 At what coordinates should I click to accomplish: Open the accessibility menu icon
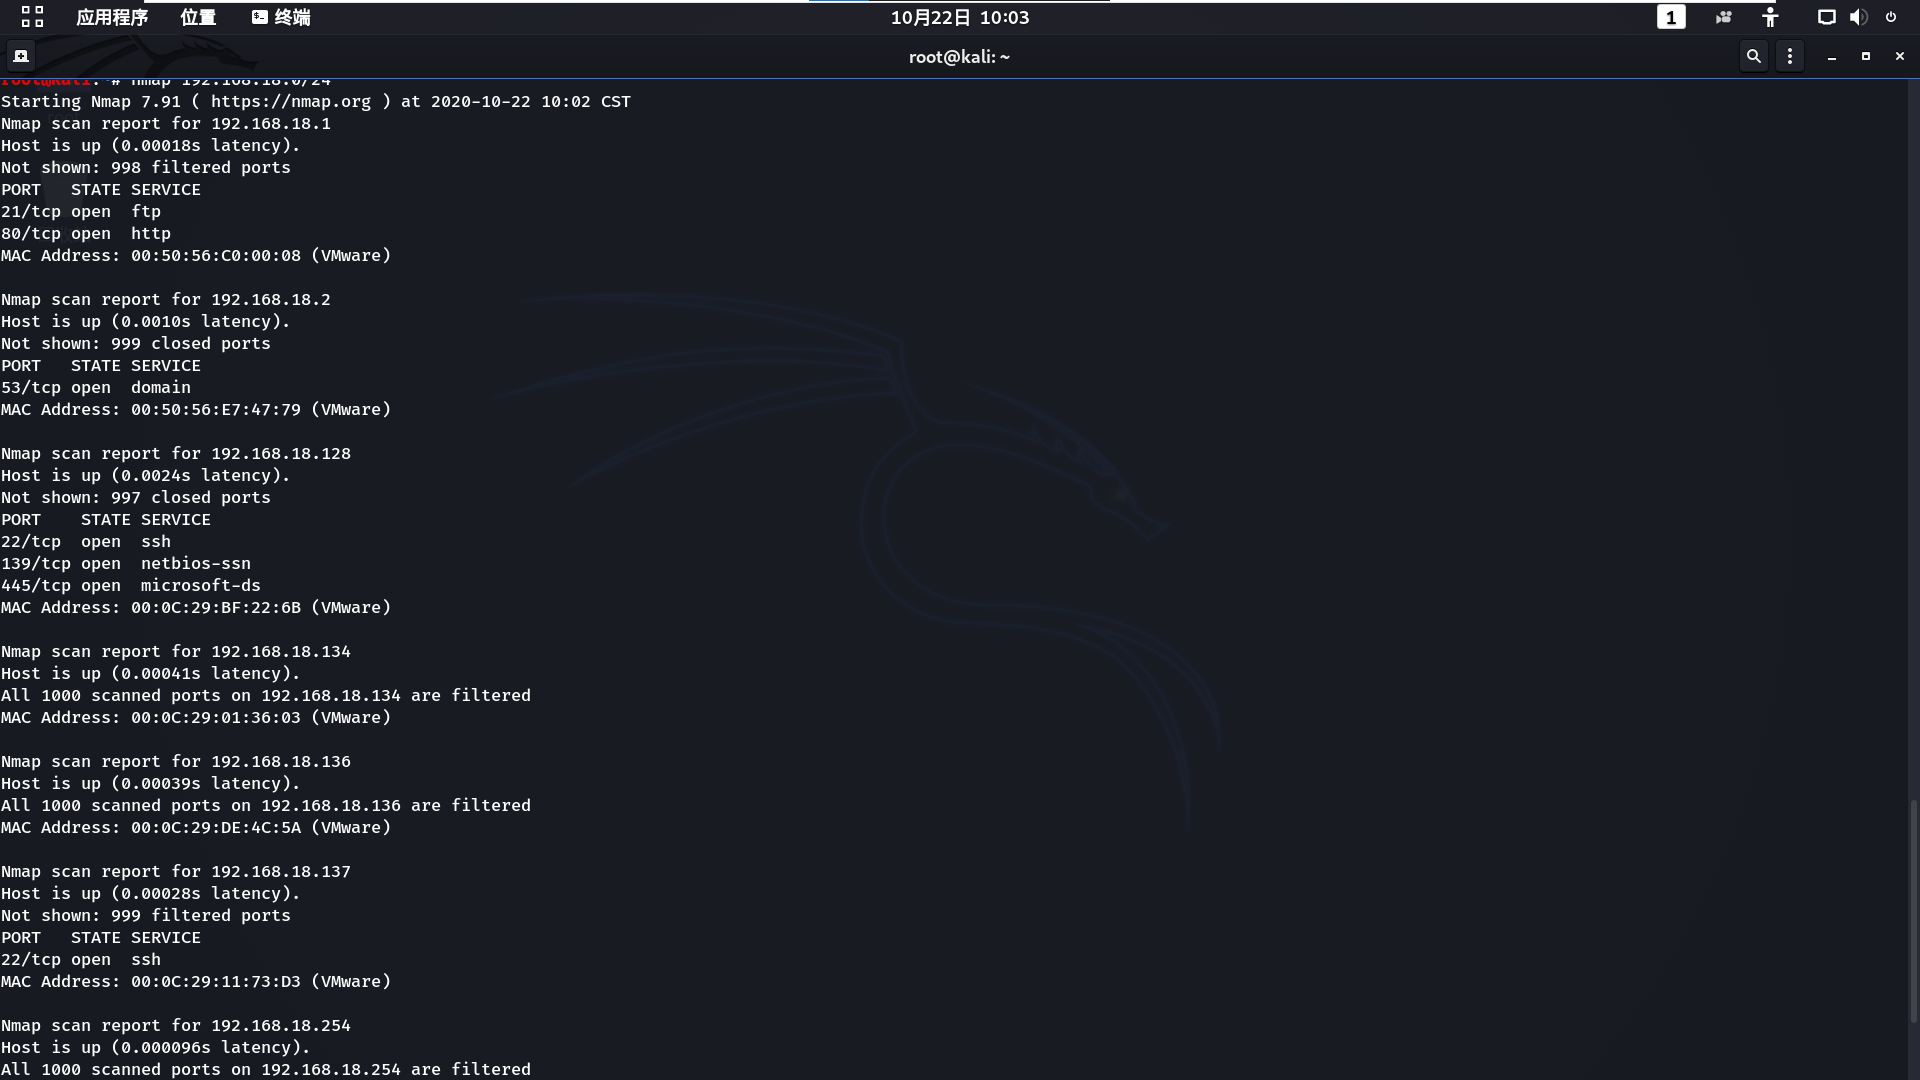1770,17
